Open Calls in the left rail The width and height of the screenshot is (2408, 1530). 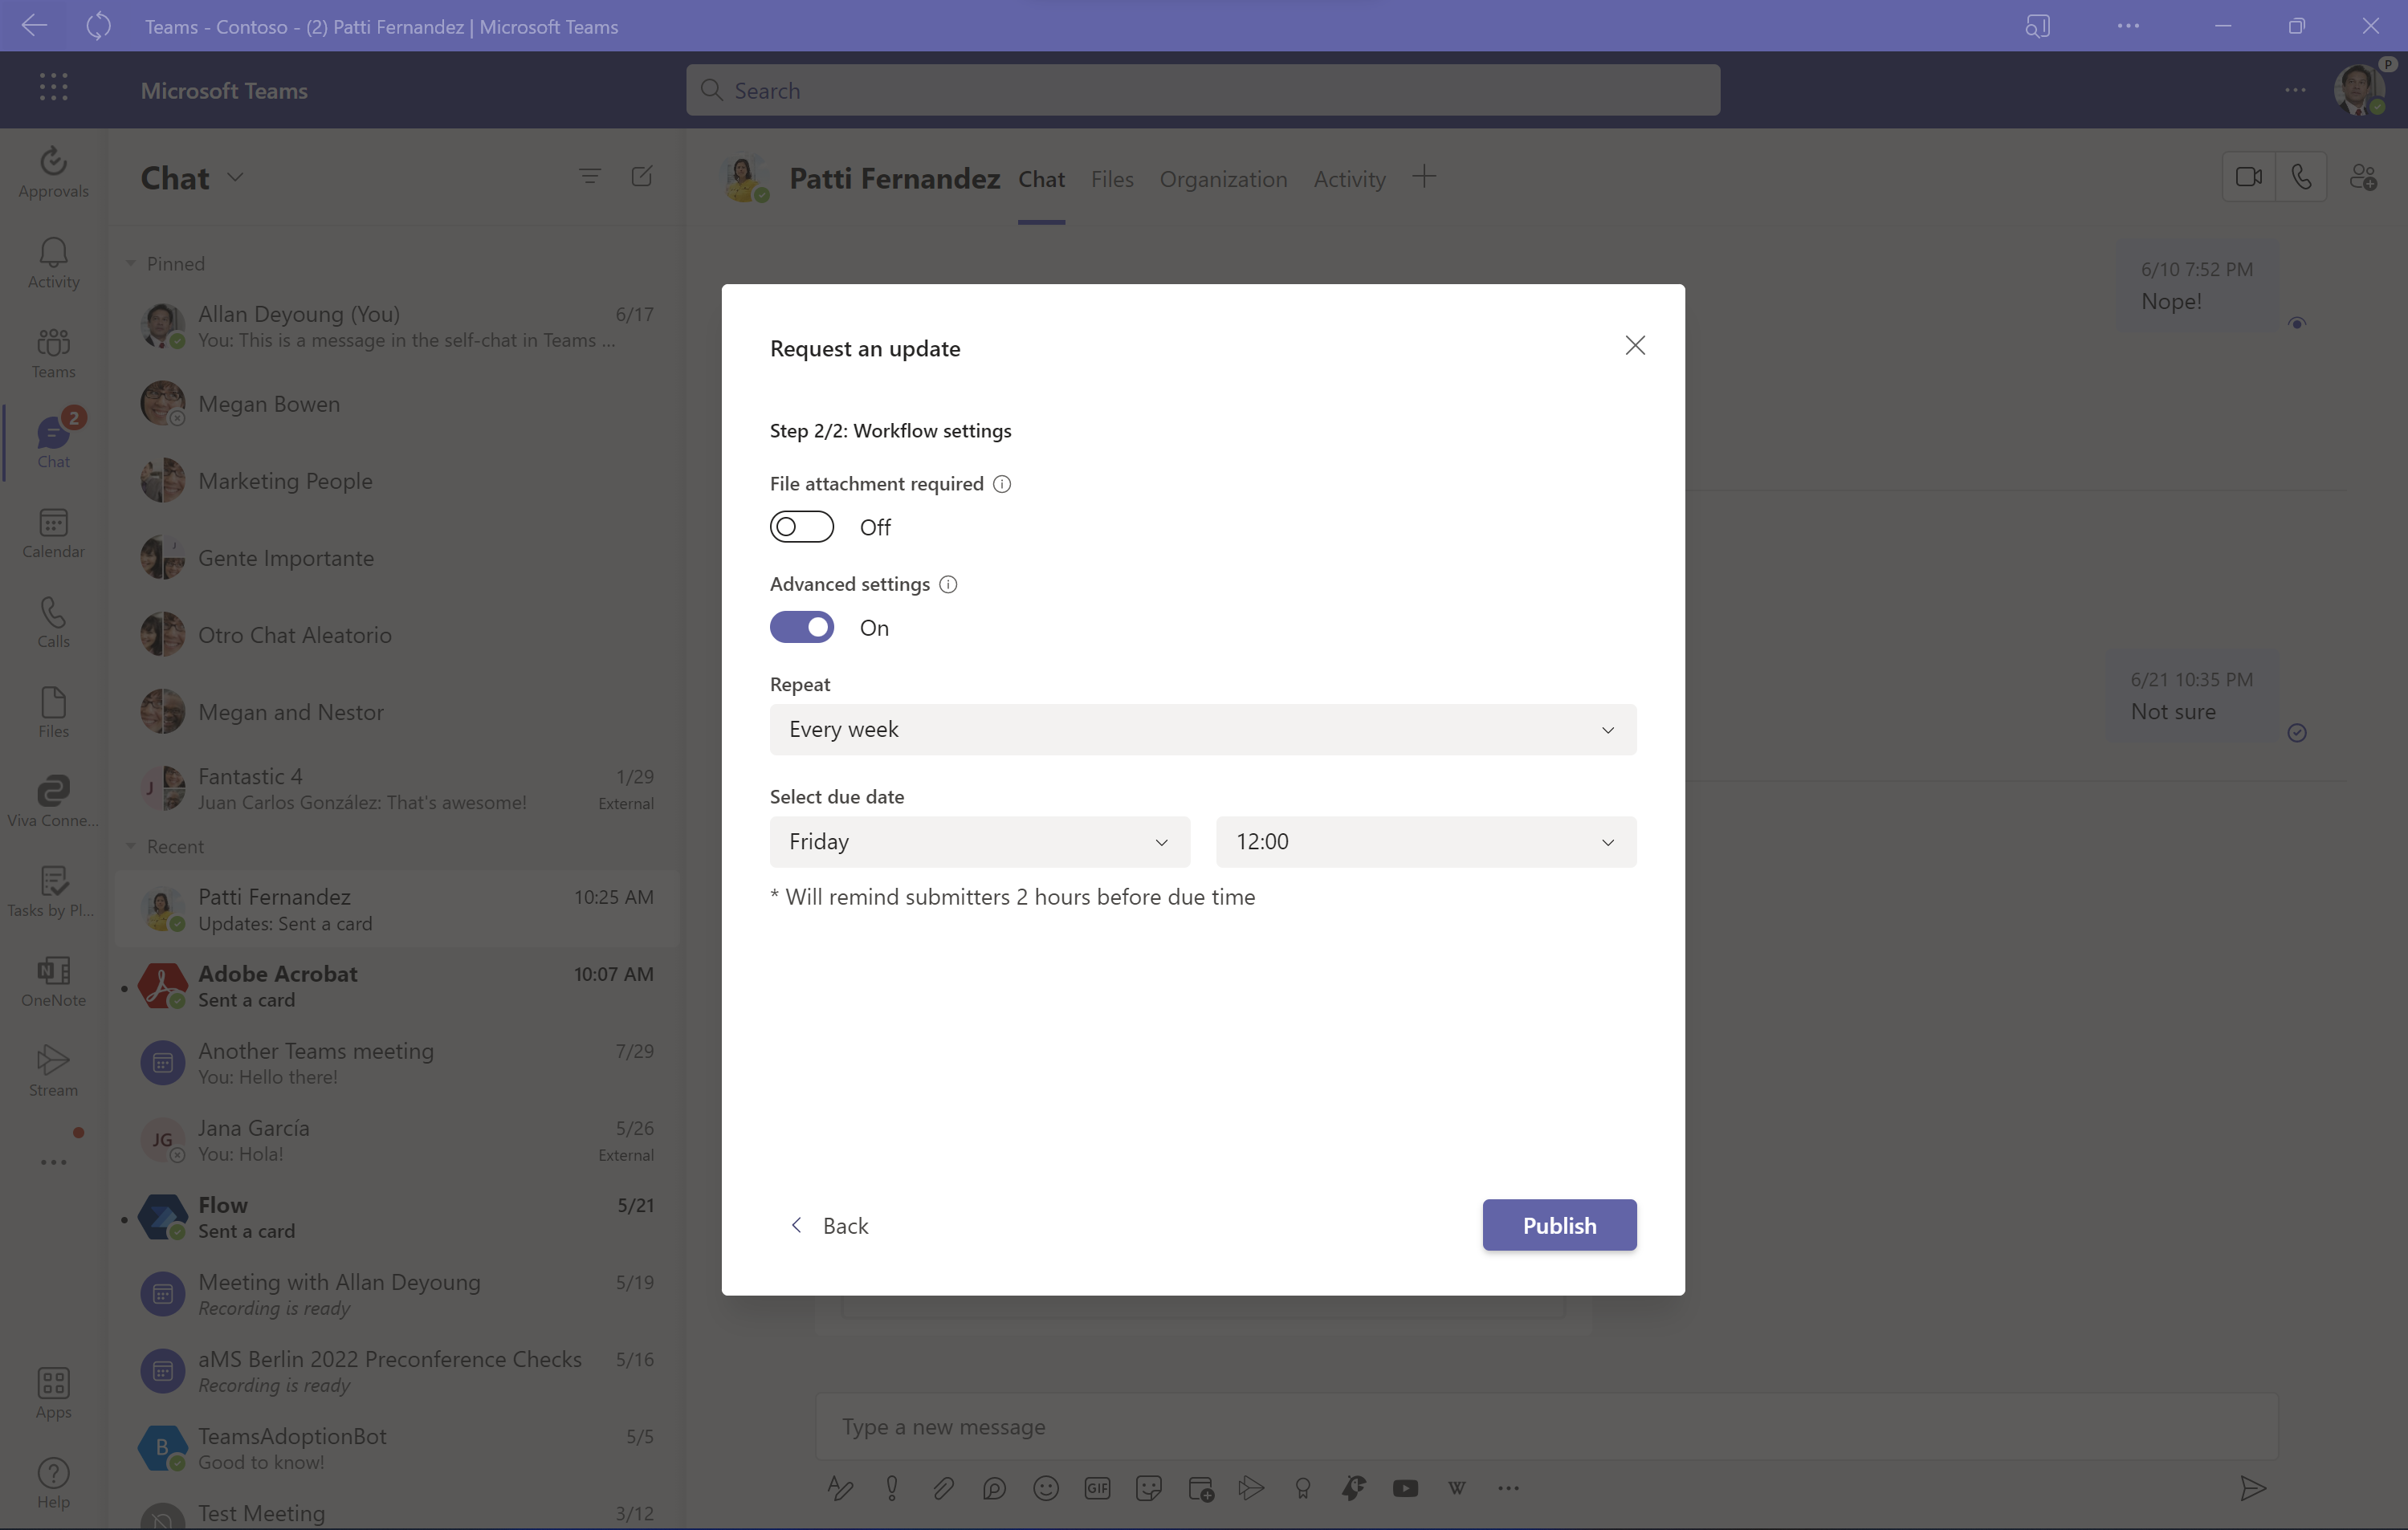pyautogui.click(x=53, y=623)
